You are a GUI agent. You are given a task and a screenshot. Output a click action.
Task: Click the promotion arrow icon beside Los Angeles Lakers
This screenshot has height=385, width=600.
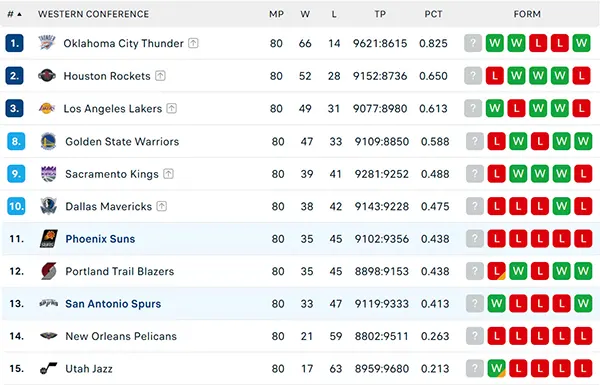171,108
